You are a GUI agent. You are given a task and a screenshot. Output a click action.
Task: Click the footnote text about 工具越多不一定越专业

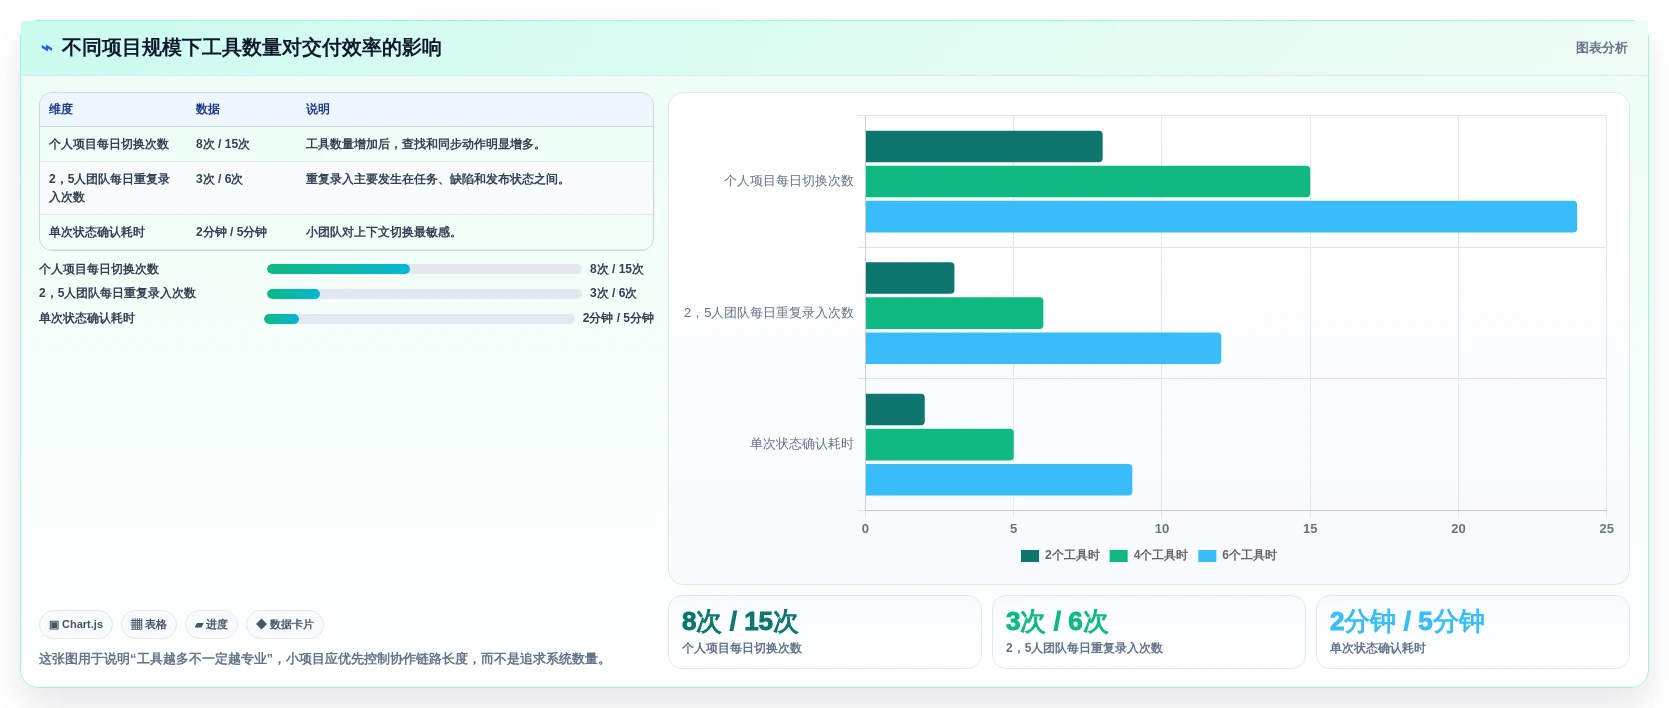tap(324, 659)
